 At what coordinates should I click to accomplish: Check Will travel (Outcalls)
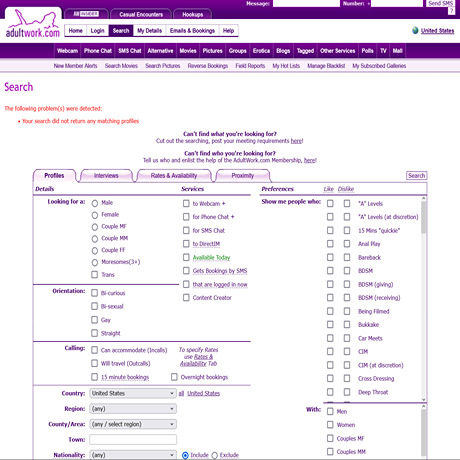pos(95,363)
